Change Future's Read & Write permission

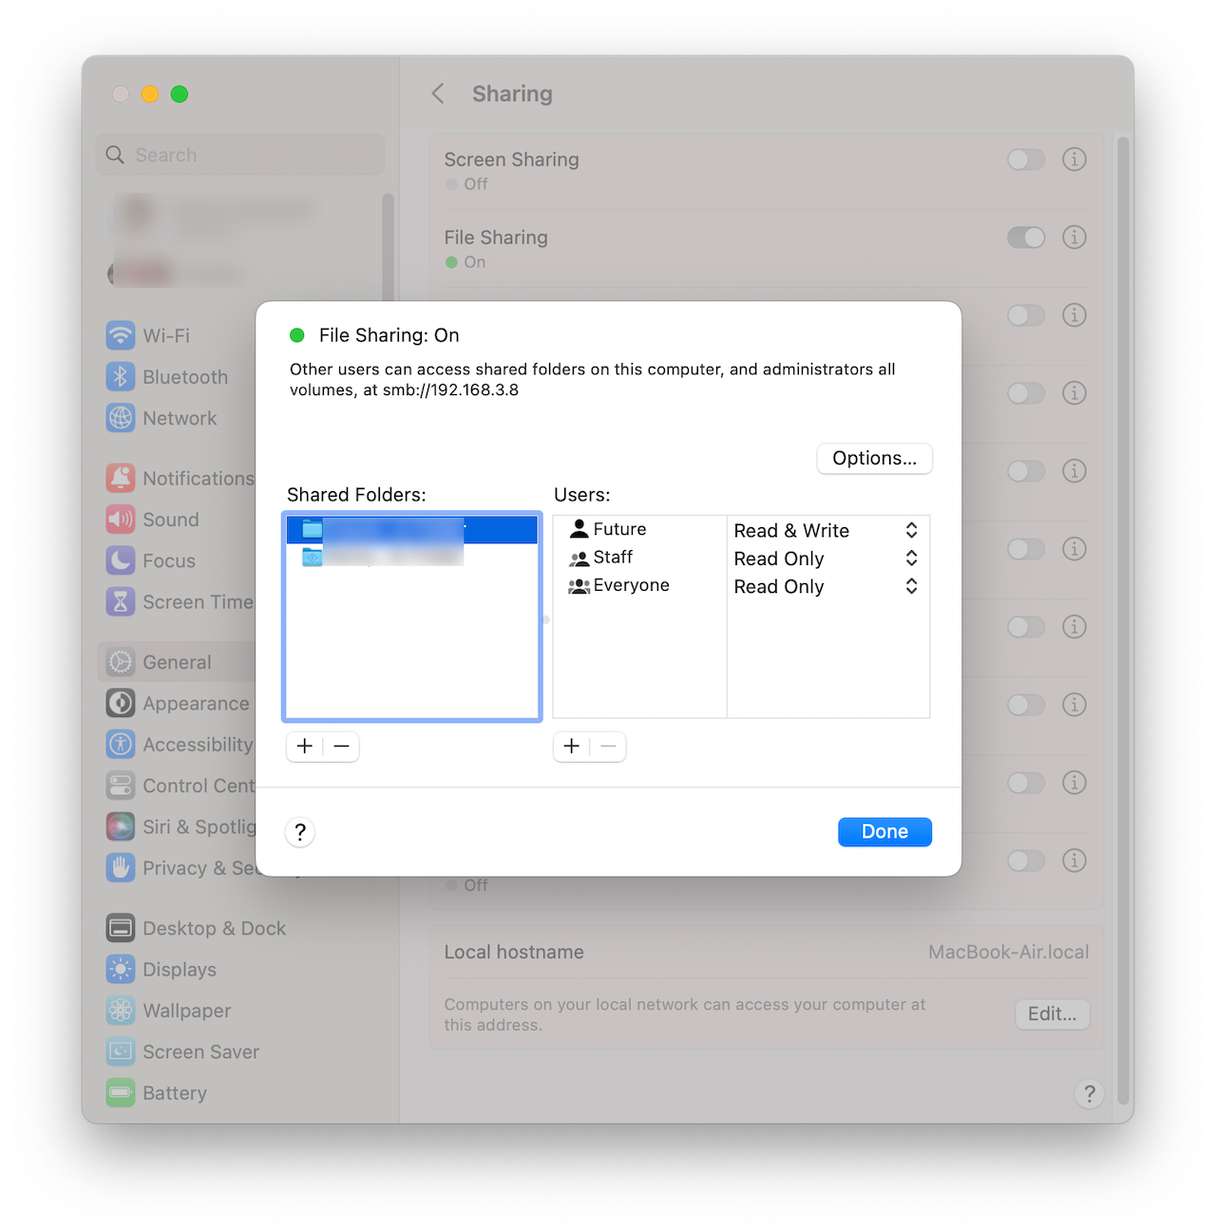click(825, 530)
